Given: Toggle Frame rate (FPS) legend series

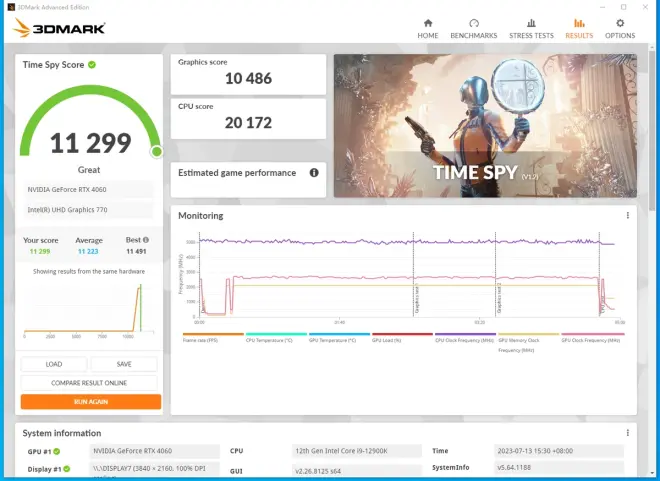Looking at the screenshot, I should (213, 339).
